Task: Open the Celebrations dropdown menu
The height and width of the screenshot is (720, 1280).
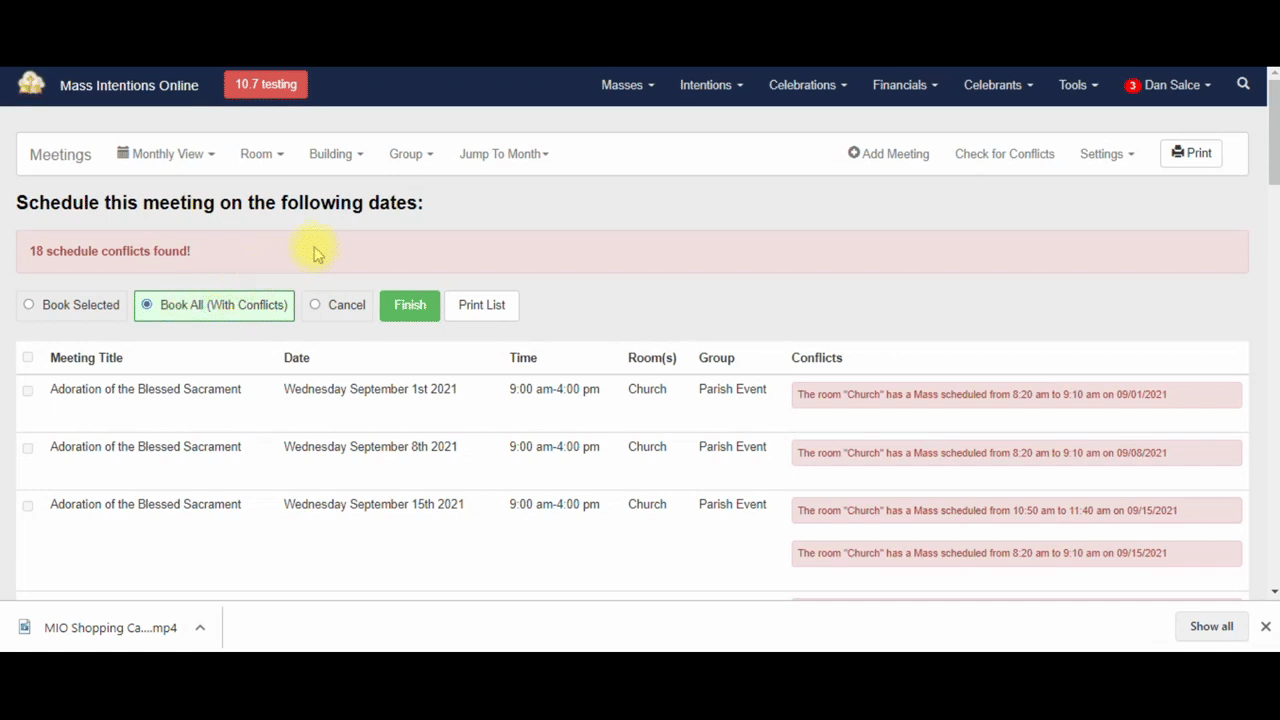Action: point(808,85)
